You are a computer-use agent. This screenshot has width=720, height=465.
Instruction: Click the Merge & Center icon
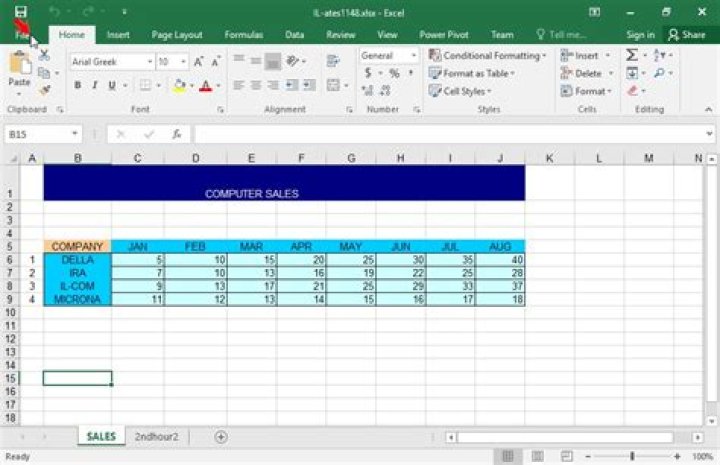[333, 85]
